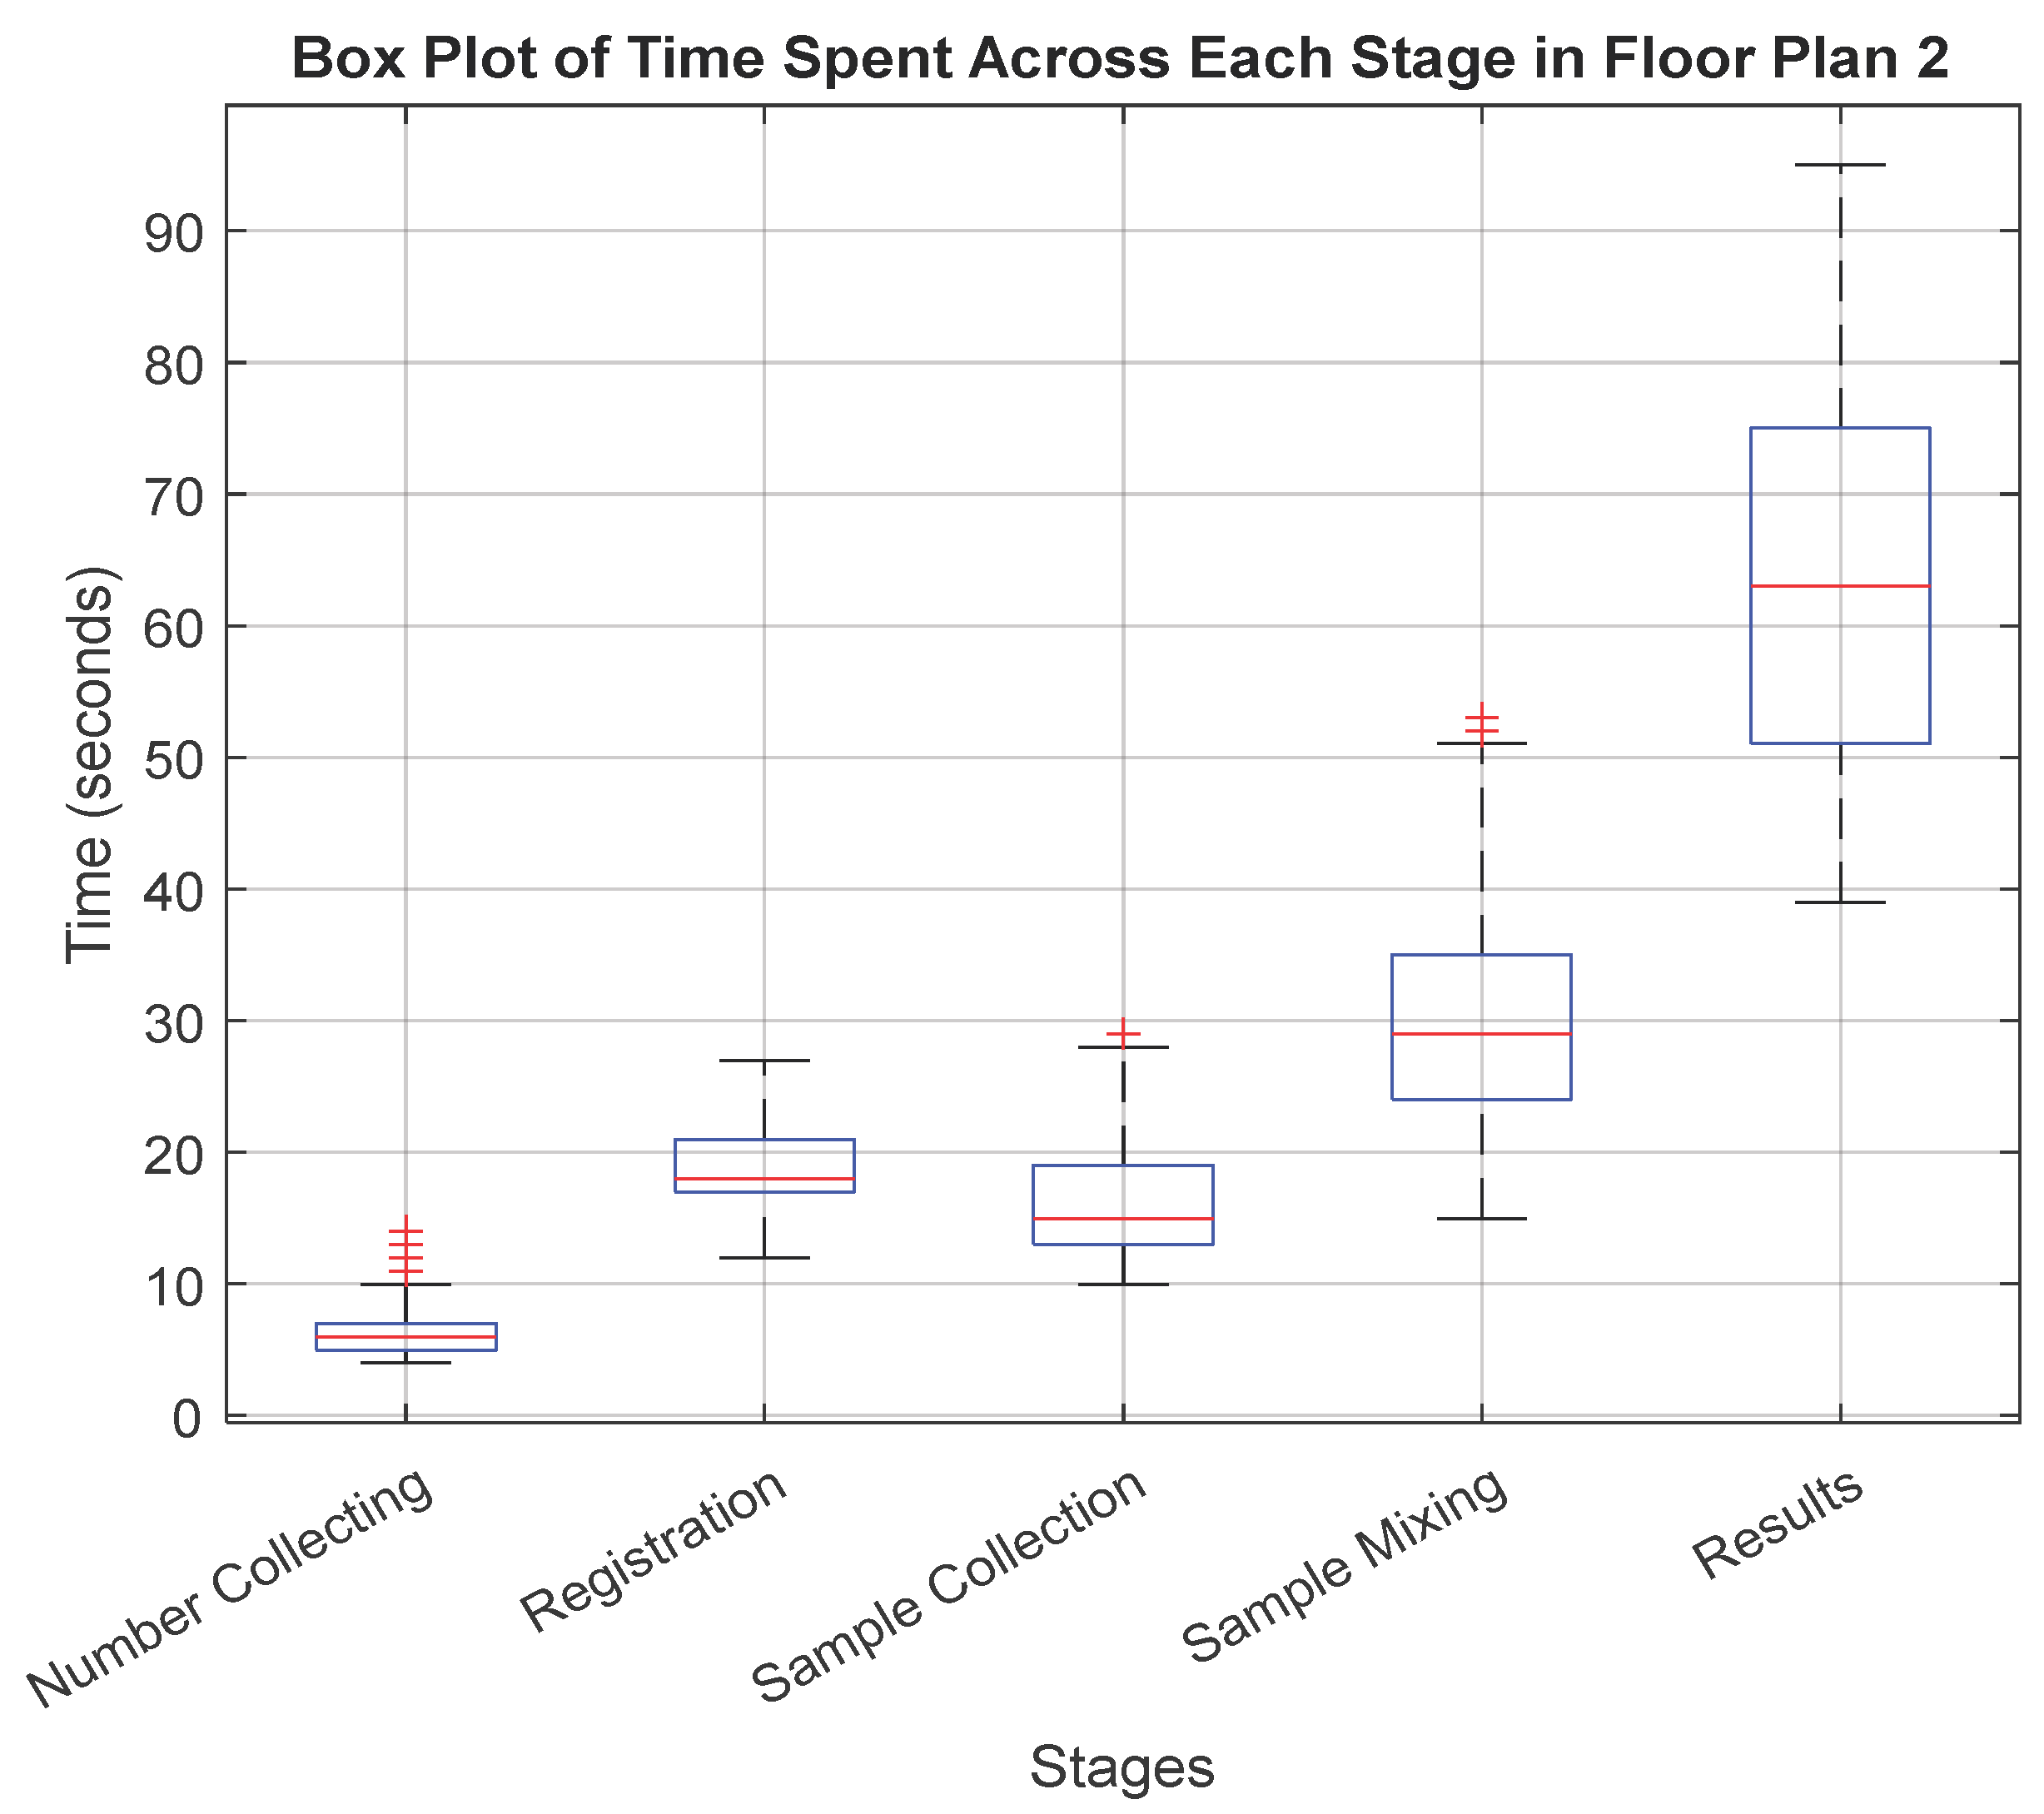Click the "50" y-axis tick label
2044x1814 pixels.
pos(173,759)
